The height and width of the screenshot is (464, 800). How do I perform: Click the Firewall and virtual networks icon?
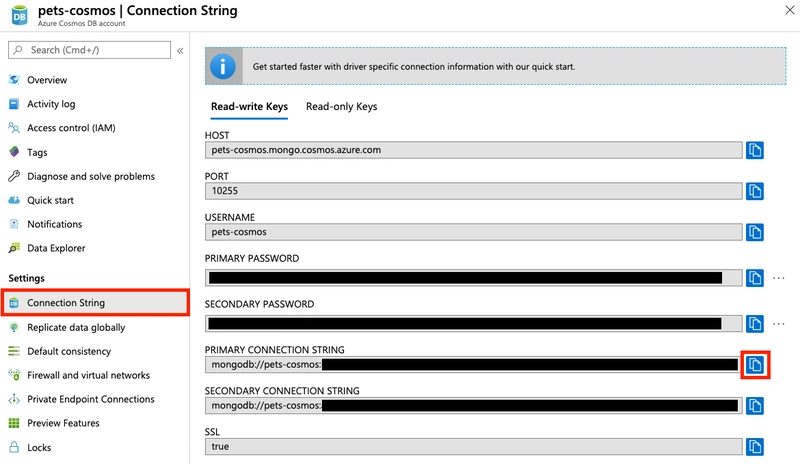(14, 375)
